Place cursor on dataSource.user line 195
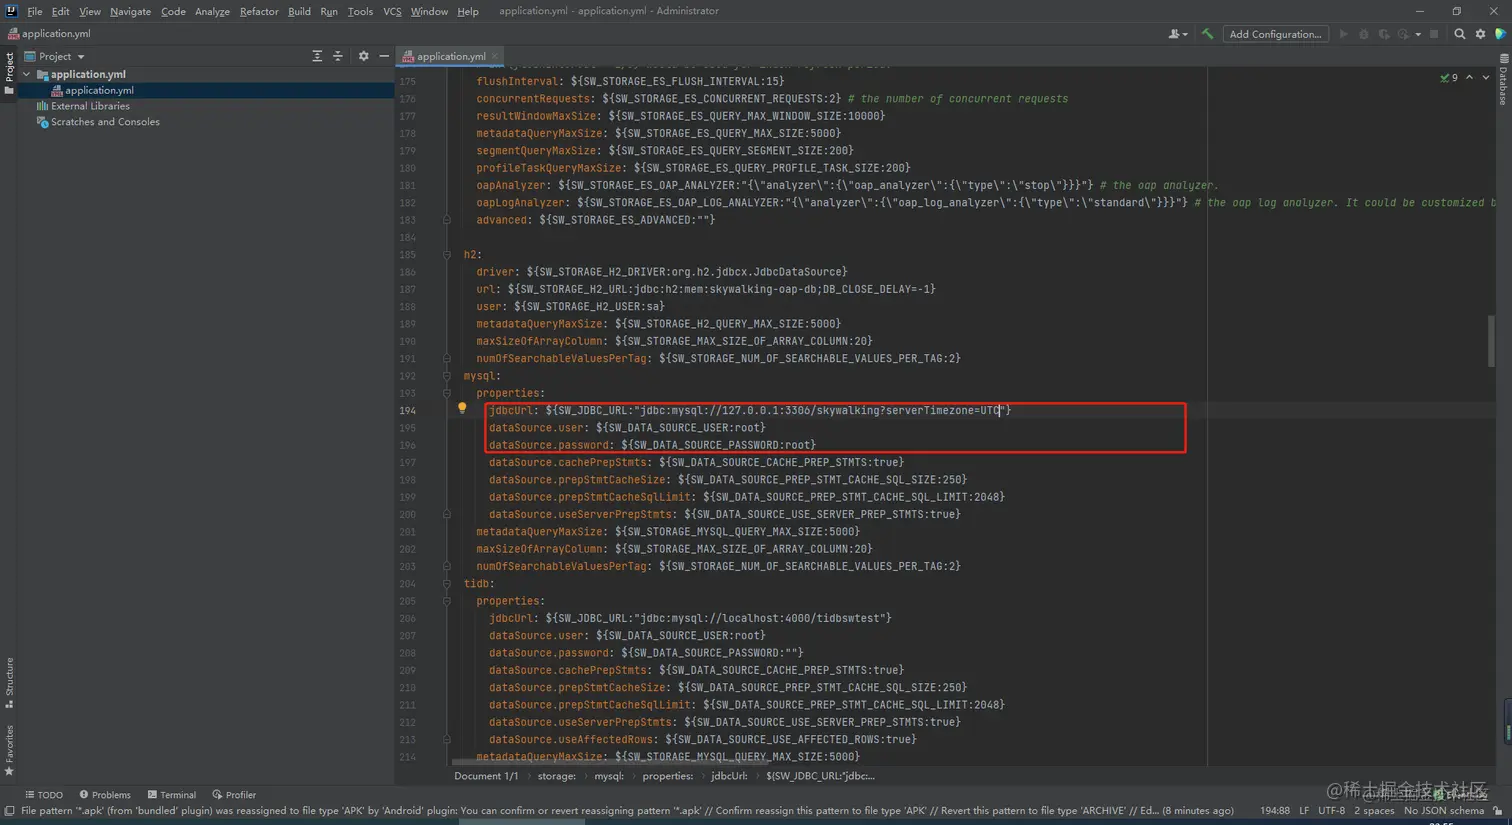The image size is (1512, 825). click(x=627, y=428)
